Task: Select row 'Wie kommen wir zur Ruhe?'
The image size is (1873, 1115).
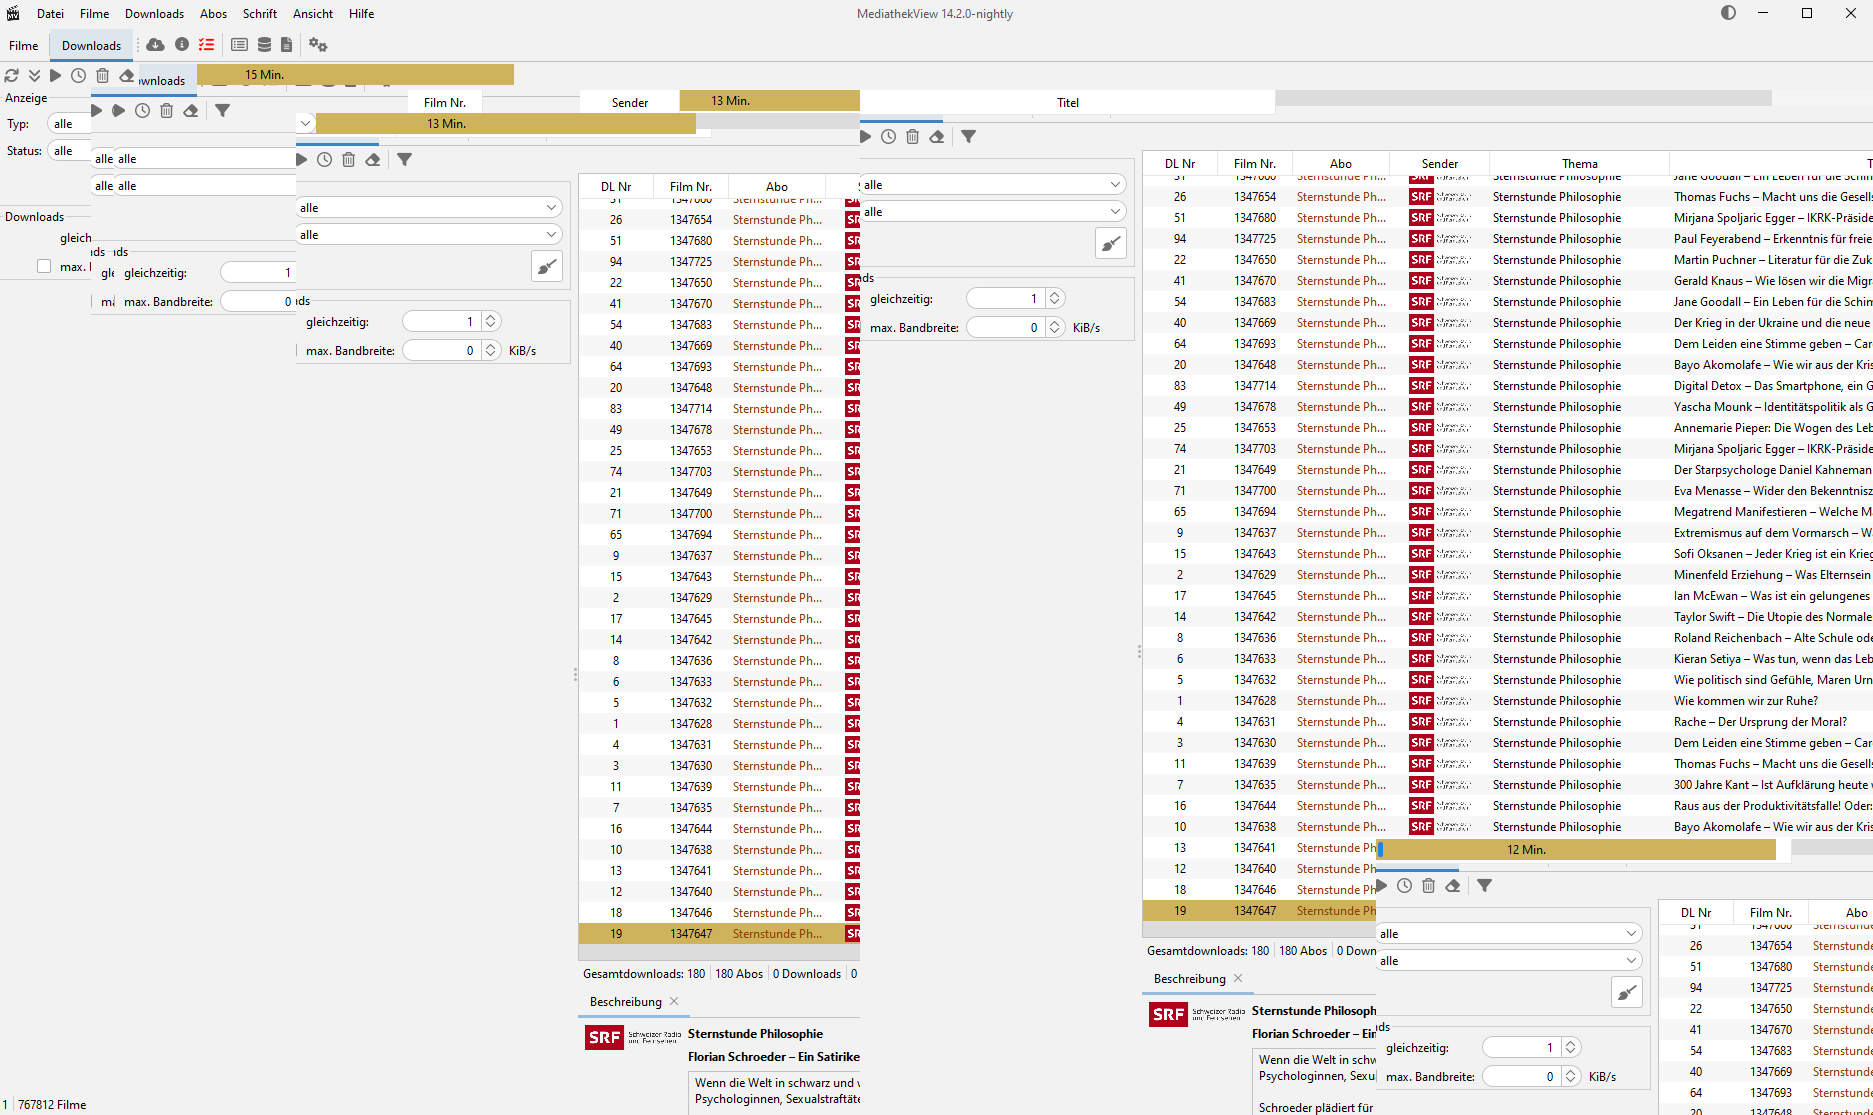Action: click(x=1508, y=701)
